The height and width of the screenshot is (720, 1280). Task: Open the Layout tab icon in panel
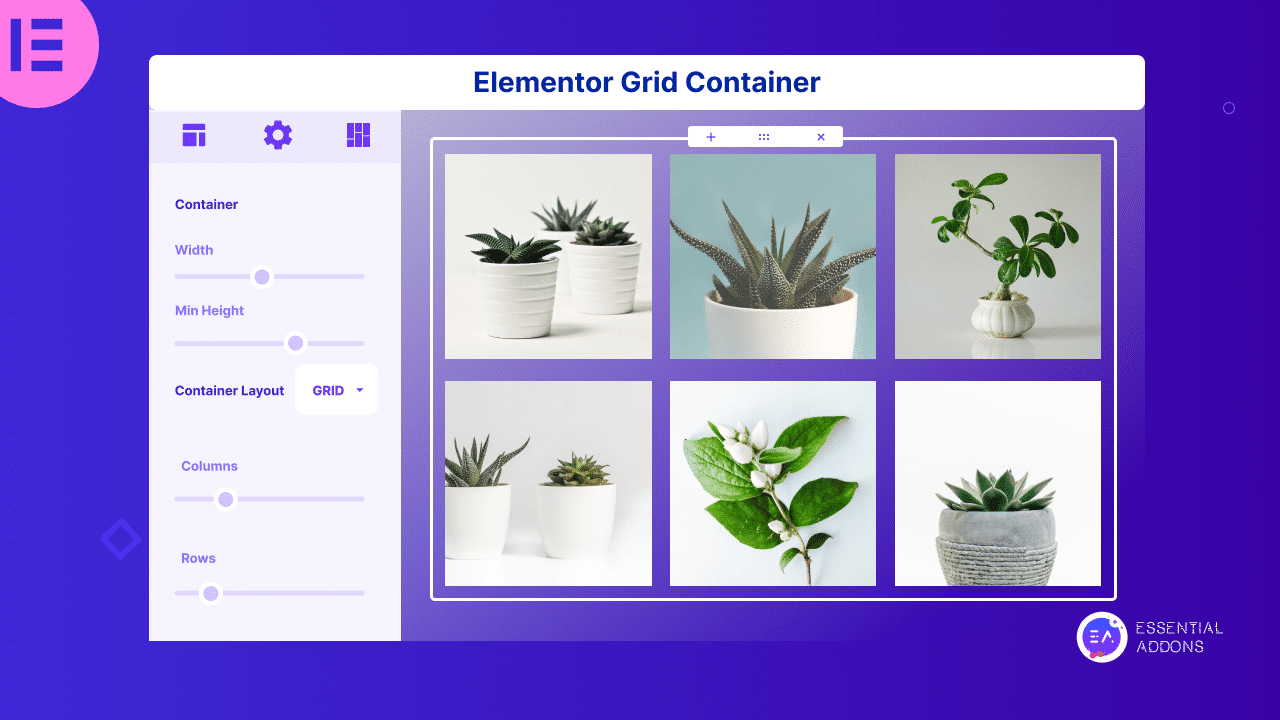tap(194, 135)
